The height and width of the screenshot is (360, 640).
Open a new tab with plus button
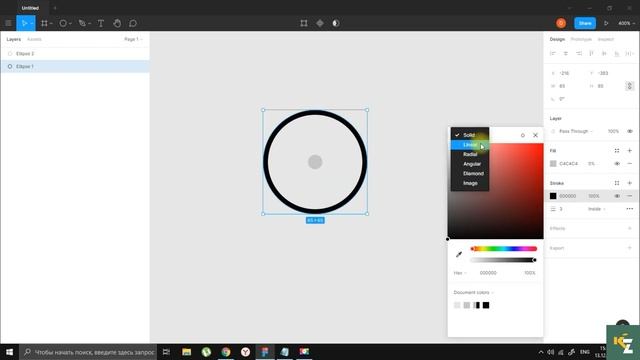click(55, 8)
